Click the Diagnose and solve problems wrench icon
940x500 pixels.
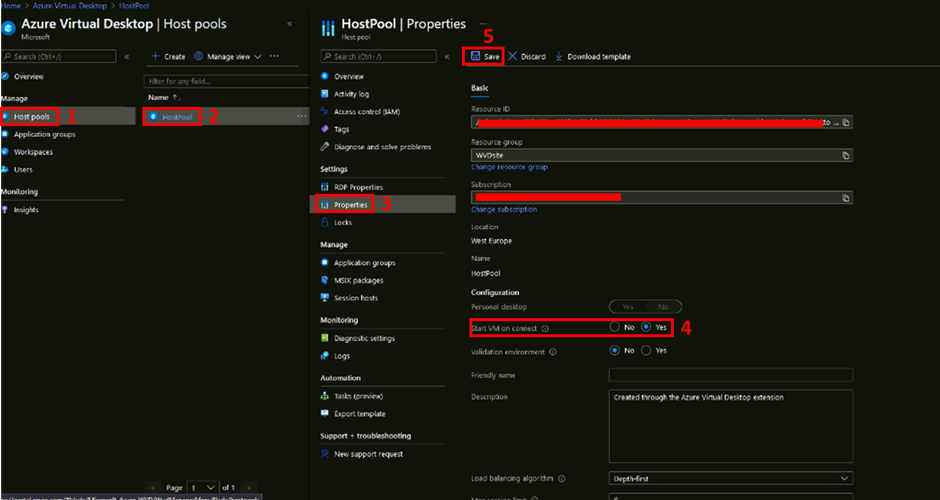(325, 146)
